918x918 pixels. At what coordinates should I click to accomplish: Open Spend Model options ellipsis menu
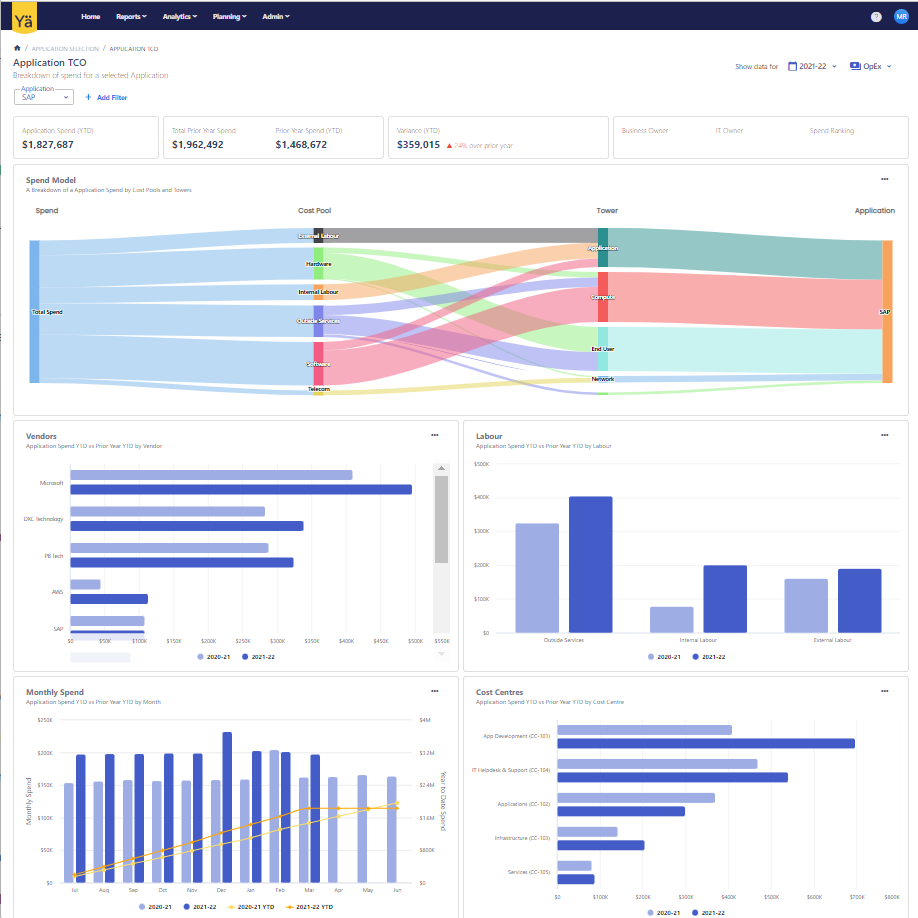[884, 179]
